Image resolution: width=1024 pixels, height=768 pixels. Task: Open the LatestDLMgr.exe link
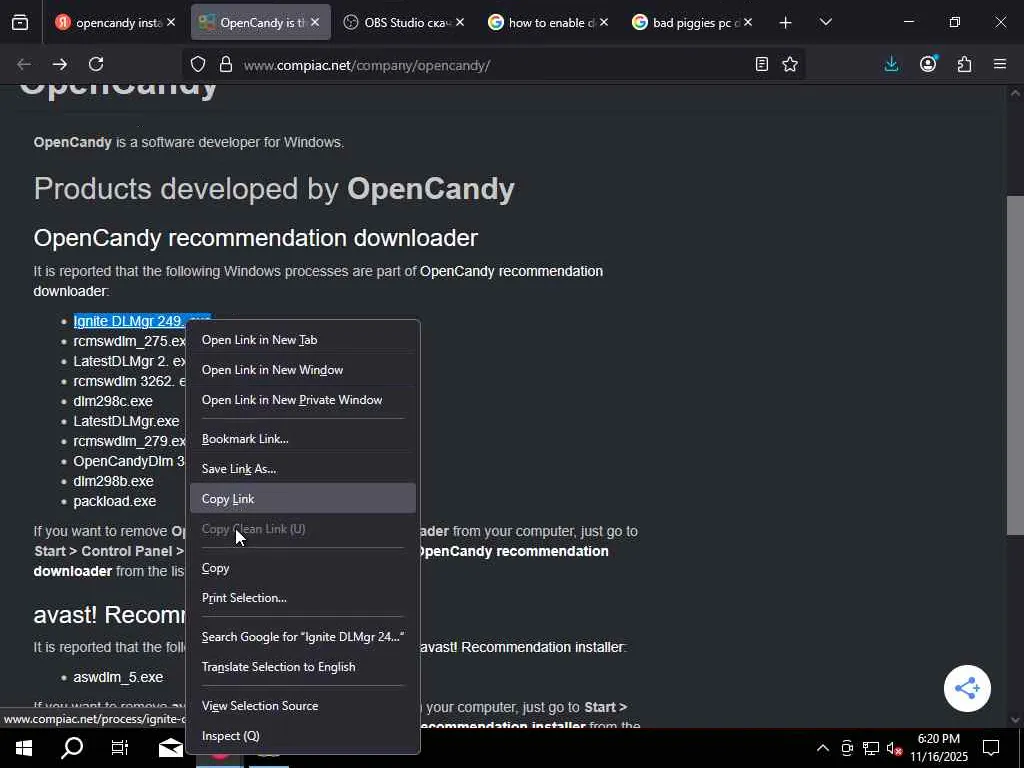coord(126,421)
